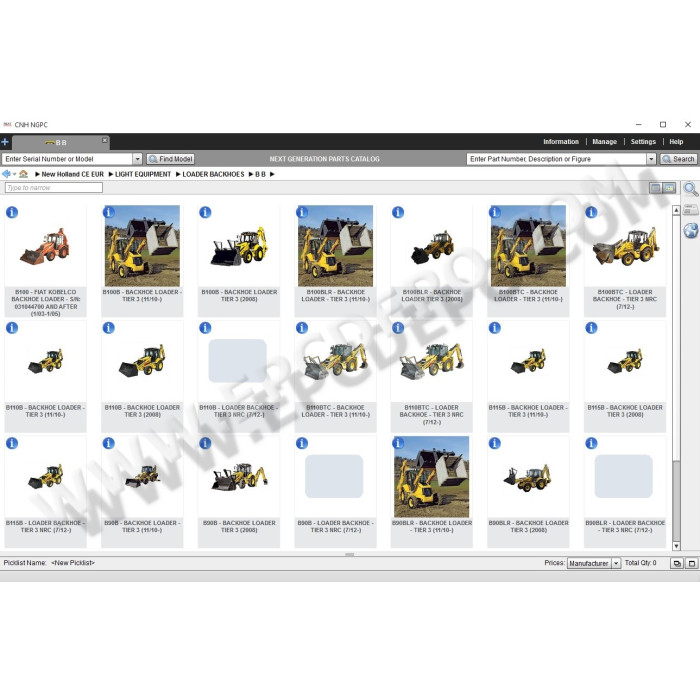Show info for B115B Backhoe Loader Tier 3 (11/10-)
Screen dimensions: 700x700
click(495, 328)
